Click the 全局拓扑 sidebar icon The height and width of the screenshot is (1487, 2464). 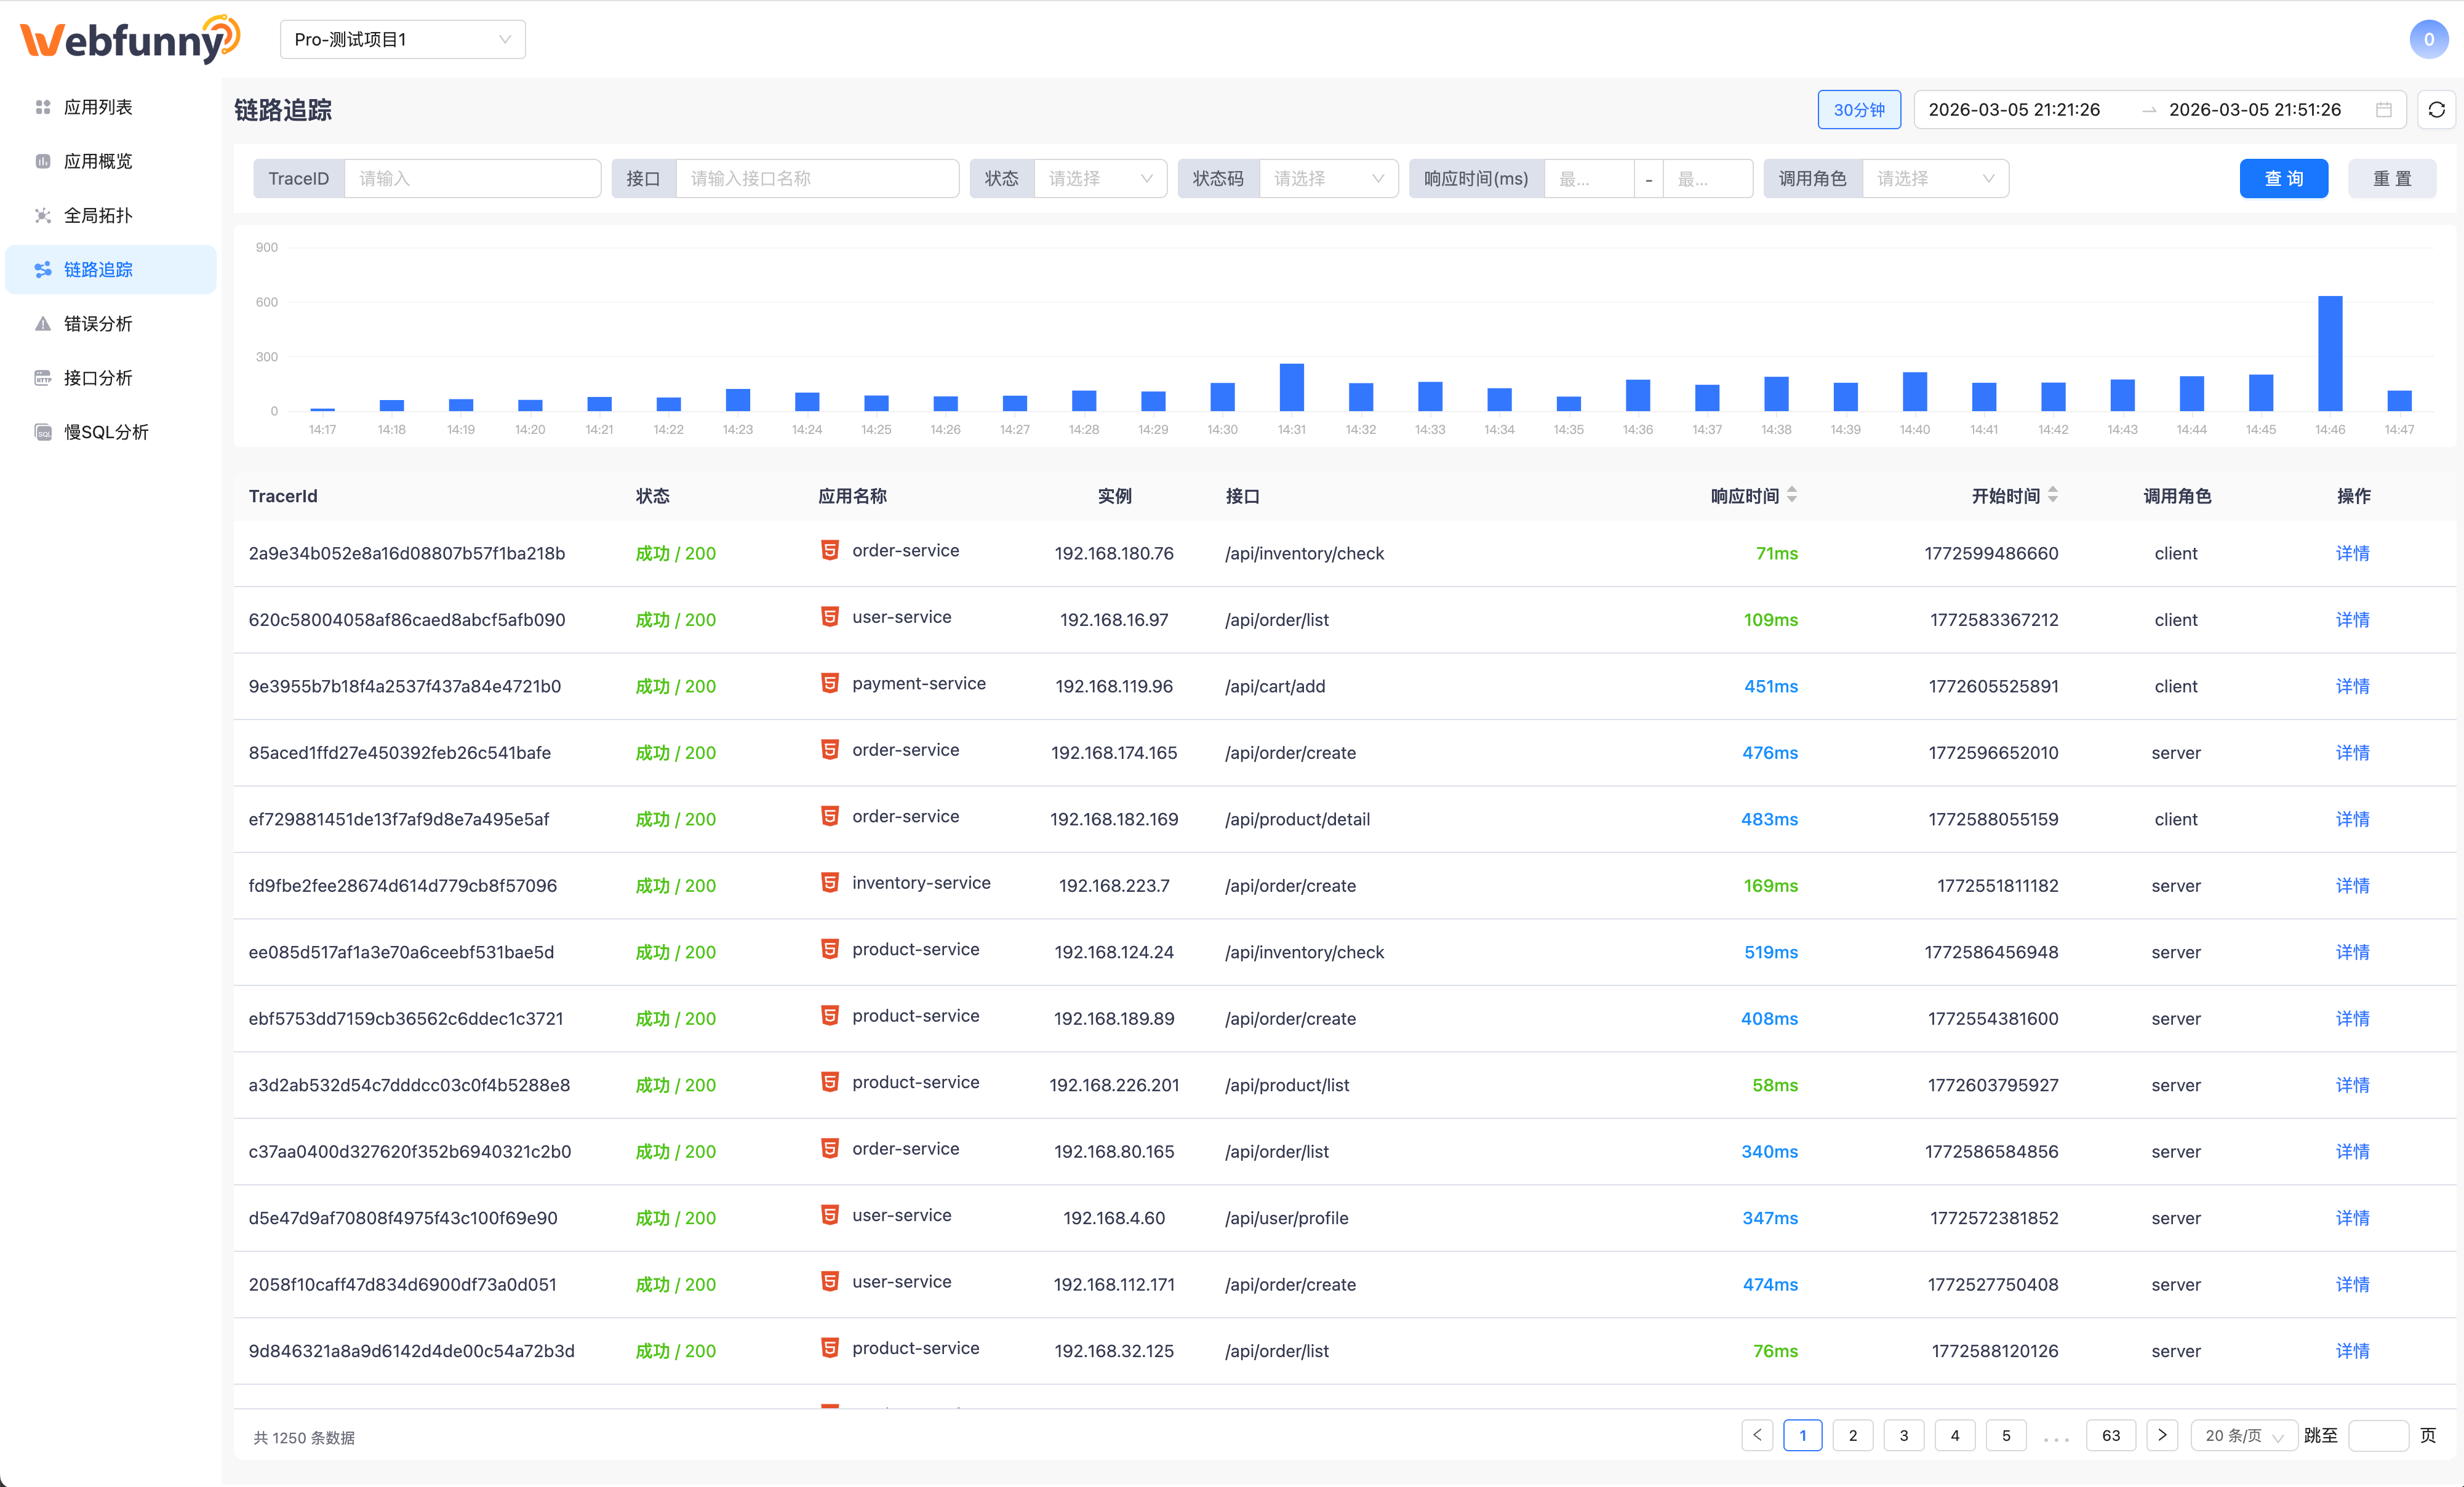pos(43,216)
